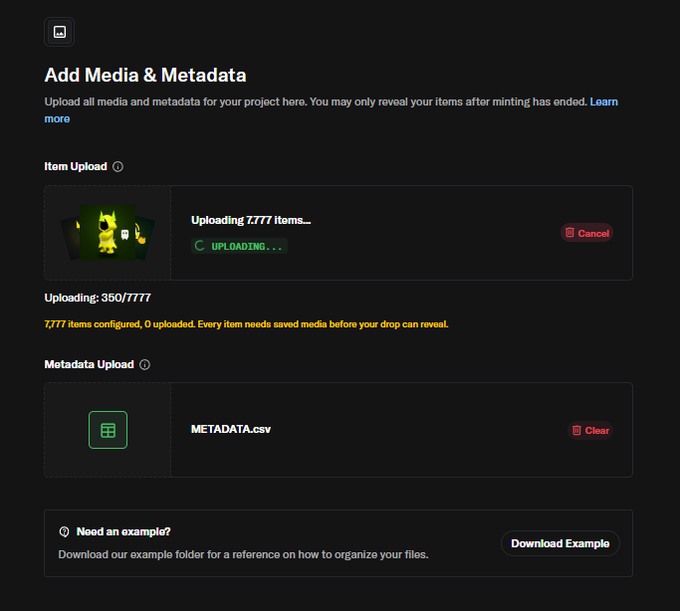Click the lightbulb icon beside Need an example

point(64,532)
